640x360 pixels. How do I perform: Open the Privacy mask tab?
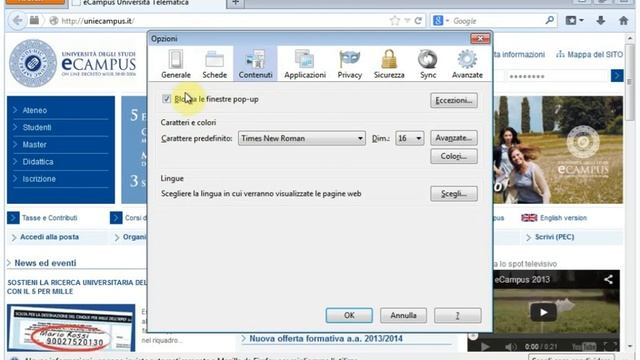pos(349,64)
